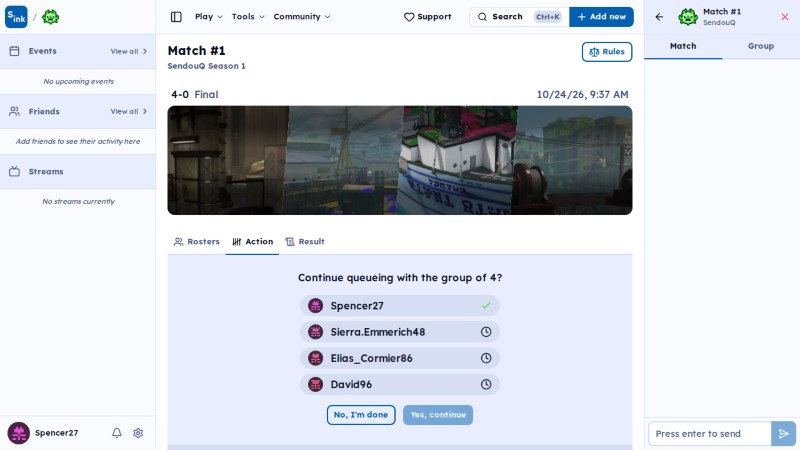Click the Streams section header
Screen dimensions: 800x450
click(78, 171)
